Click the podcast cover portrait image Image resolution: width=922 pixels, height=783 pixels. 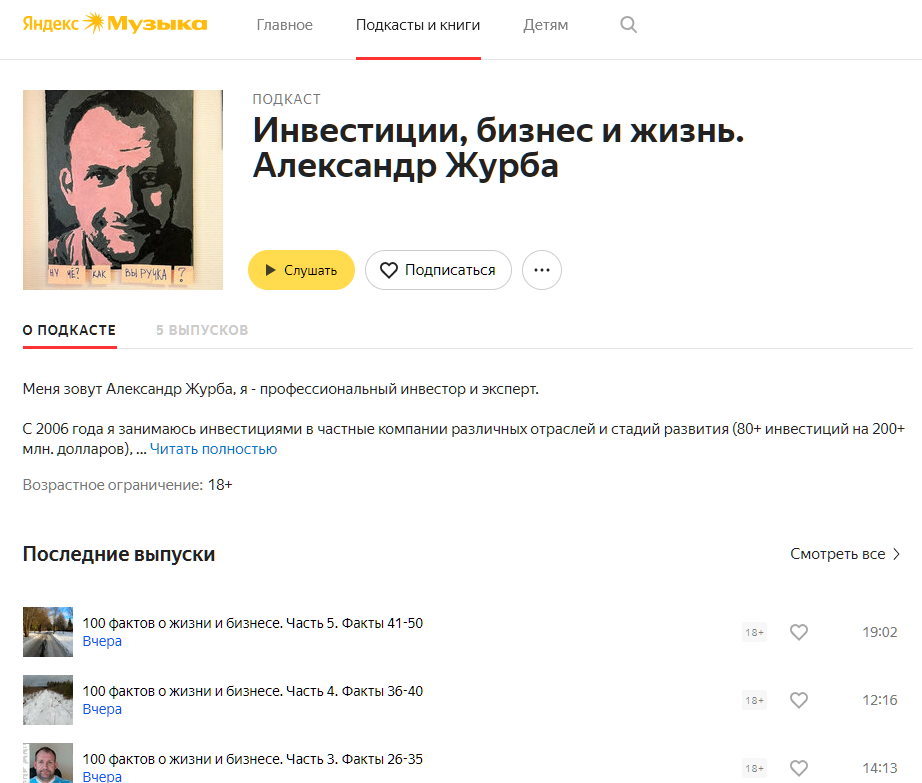pyautogui.click(x=123, y=190)
